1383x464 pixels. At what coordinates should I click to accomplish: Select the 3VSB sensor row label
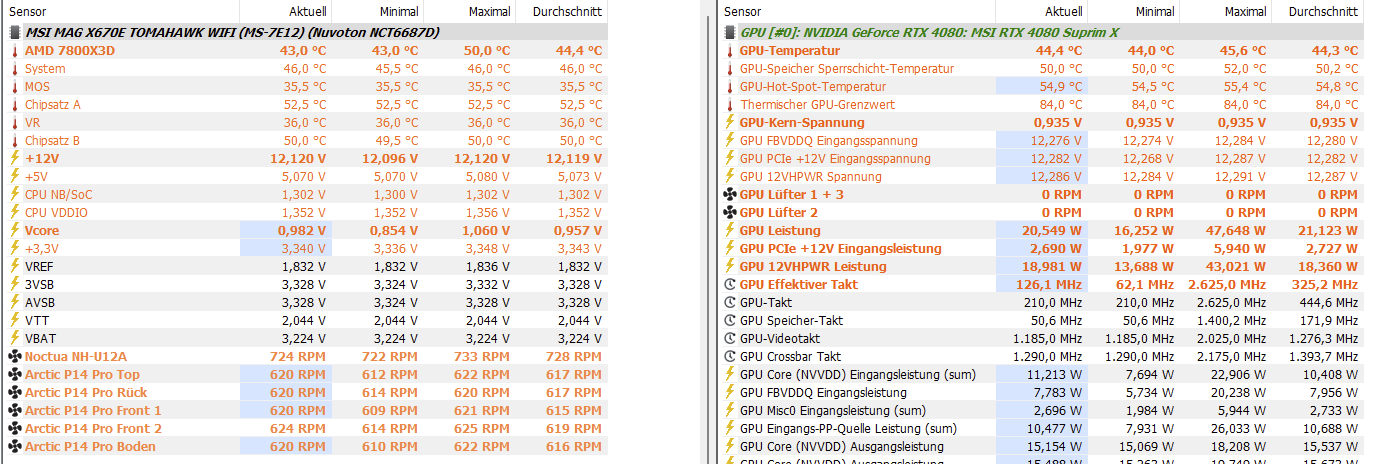coord(40,284)
